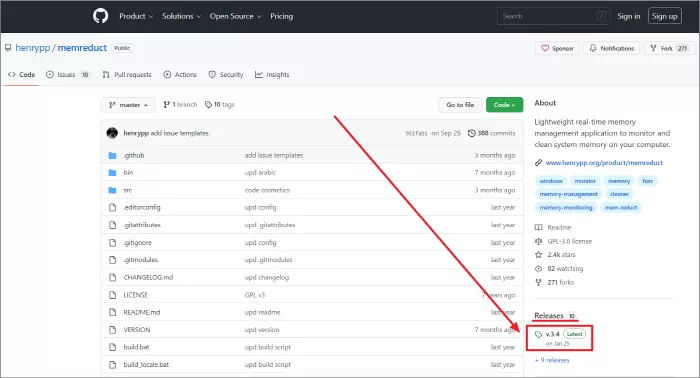Open the 'add issue templates' commit for .github
This screenshot has width=700, height=378.
tap(274, 155)
